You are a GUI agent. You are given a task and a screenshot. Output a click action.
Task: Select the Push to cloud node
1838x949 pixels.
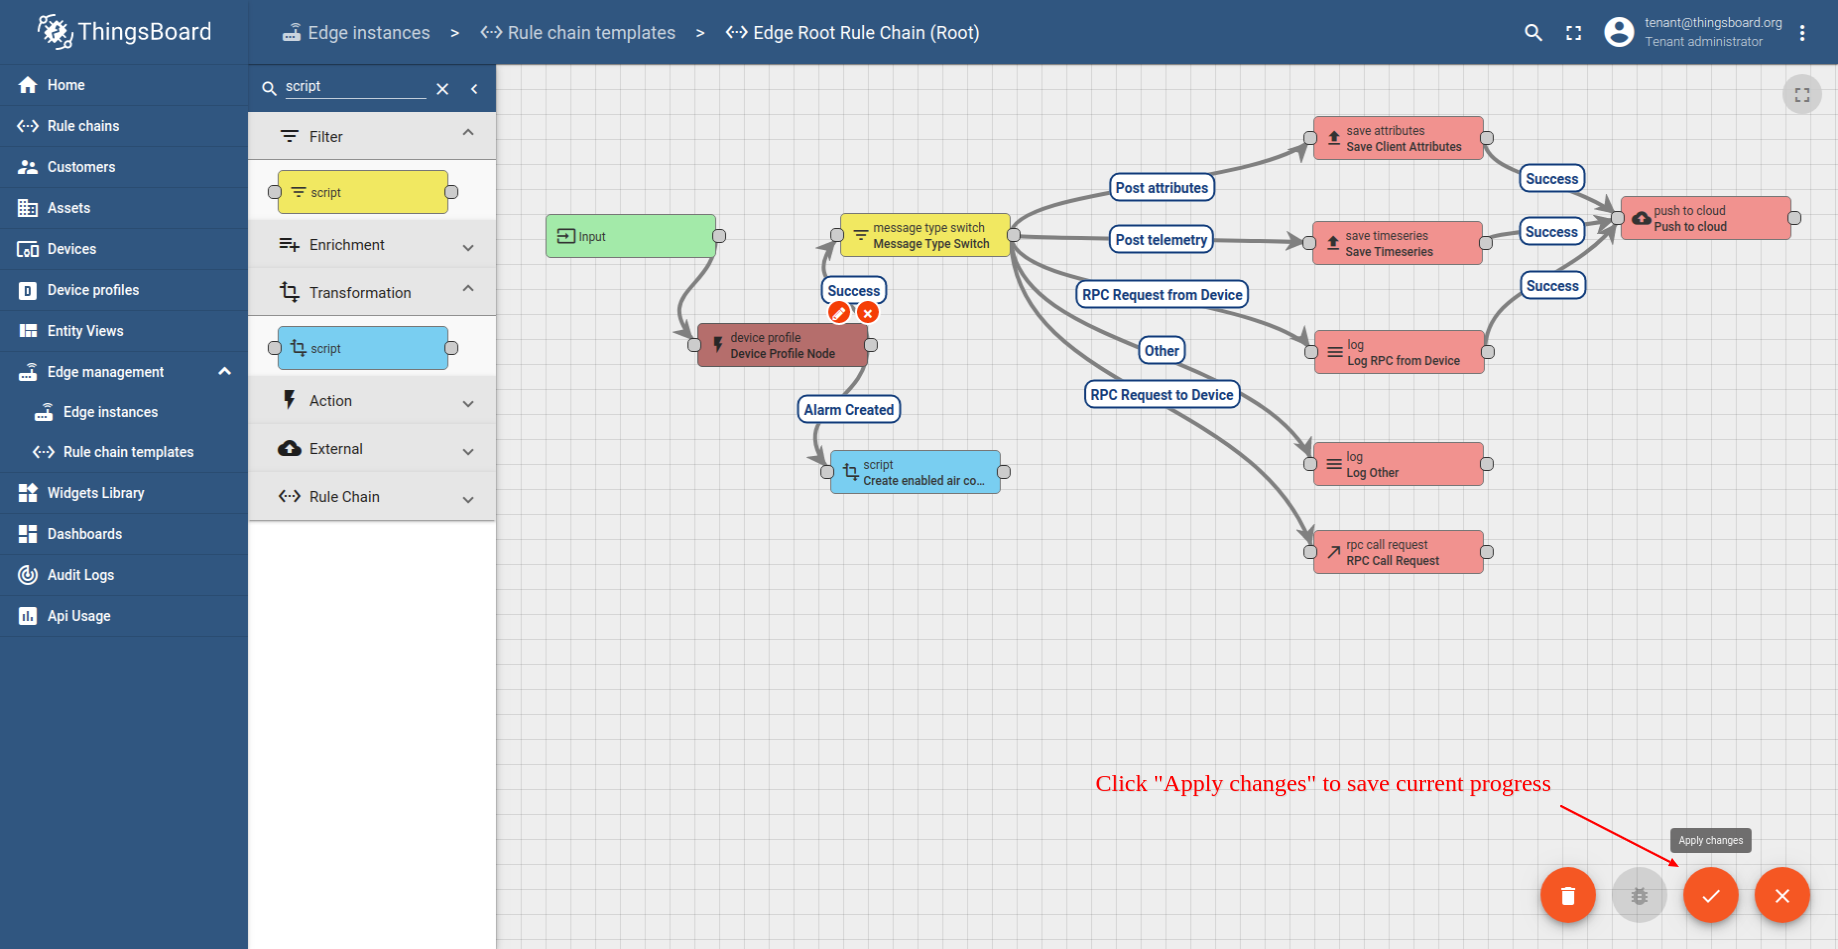click(1705, 218)
